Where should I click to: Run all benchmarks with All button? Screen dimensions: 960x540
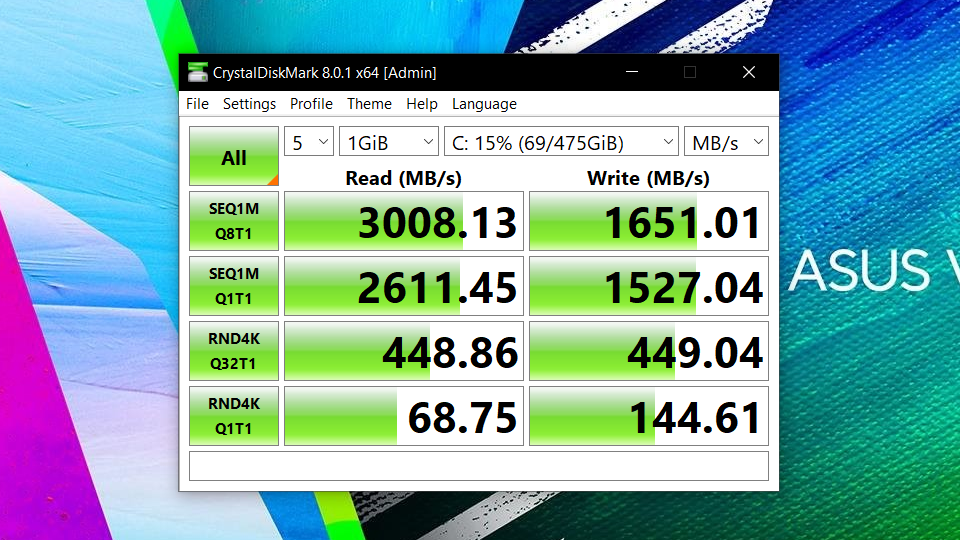(234, 156)
